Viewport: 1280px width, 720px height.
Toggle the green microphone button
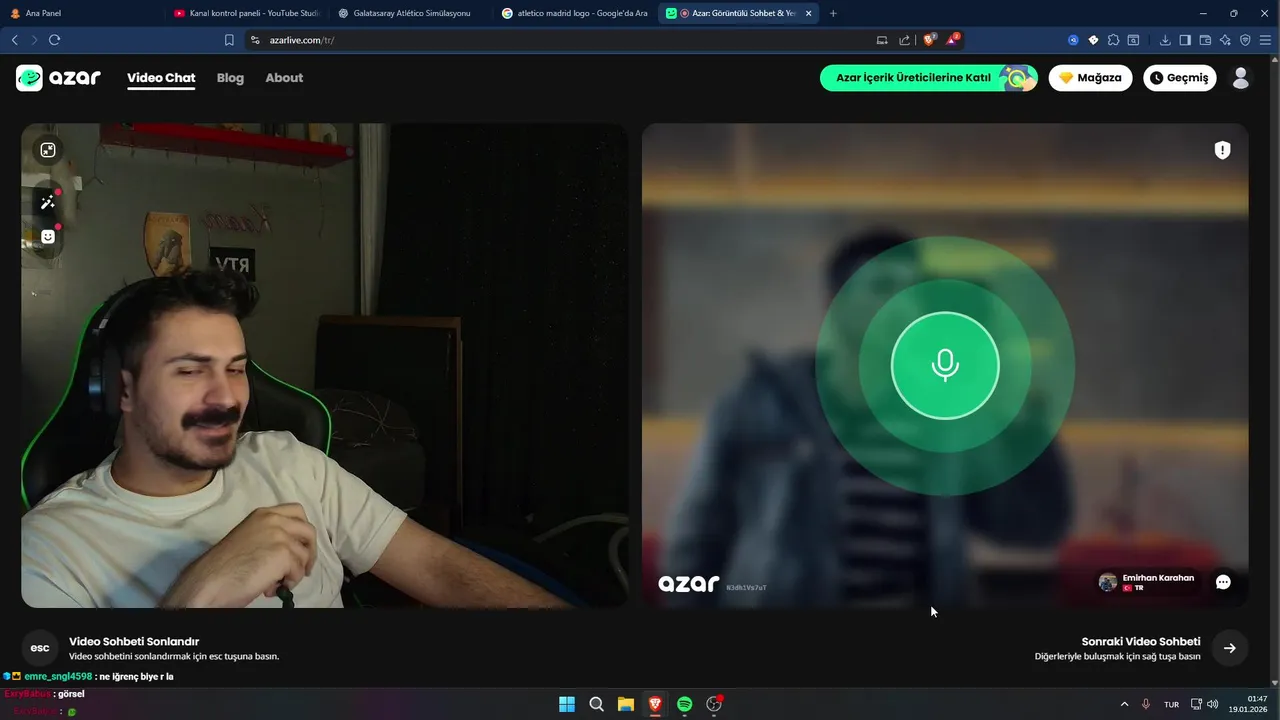pyautogui.click(x=945, y=366)
